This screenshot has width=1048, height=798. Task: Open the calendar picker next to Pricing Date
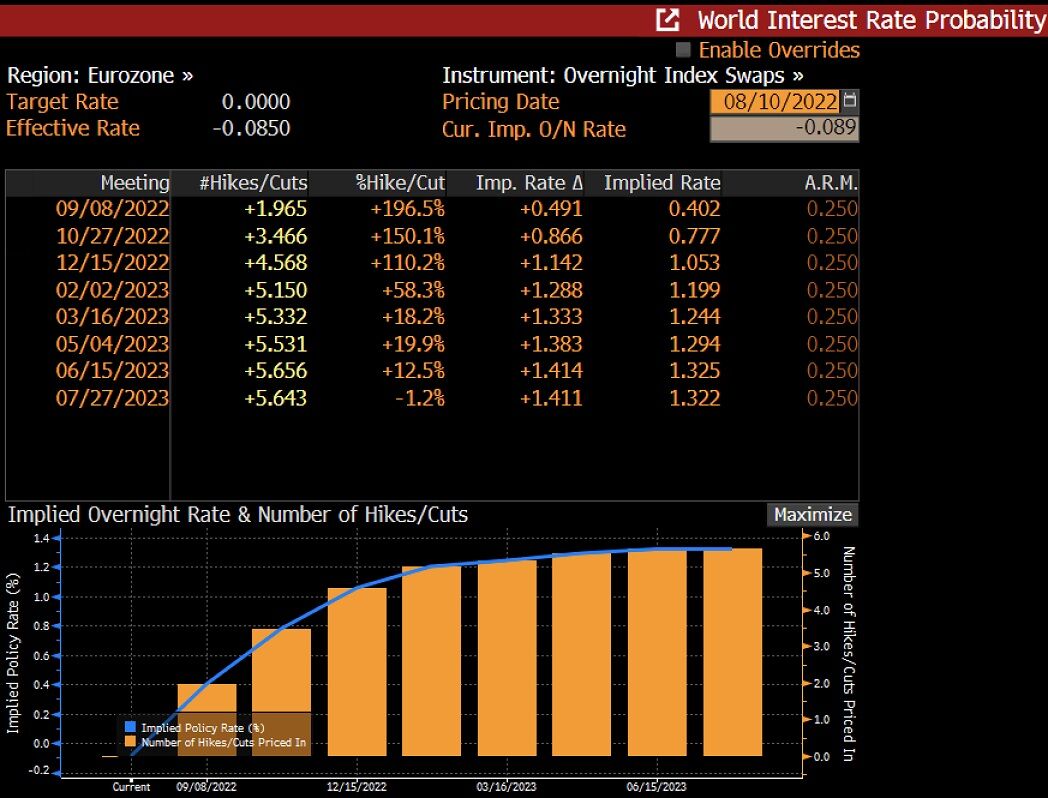pyautogui.click(x=850, y=101)
